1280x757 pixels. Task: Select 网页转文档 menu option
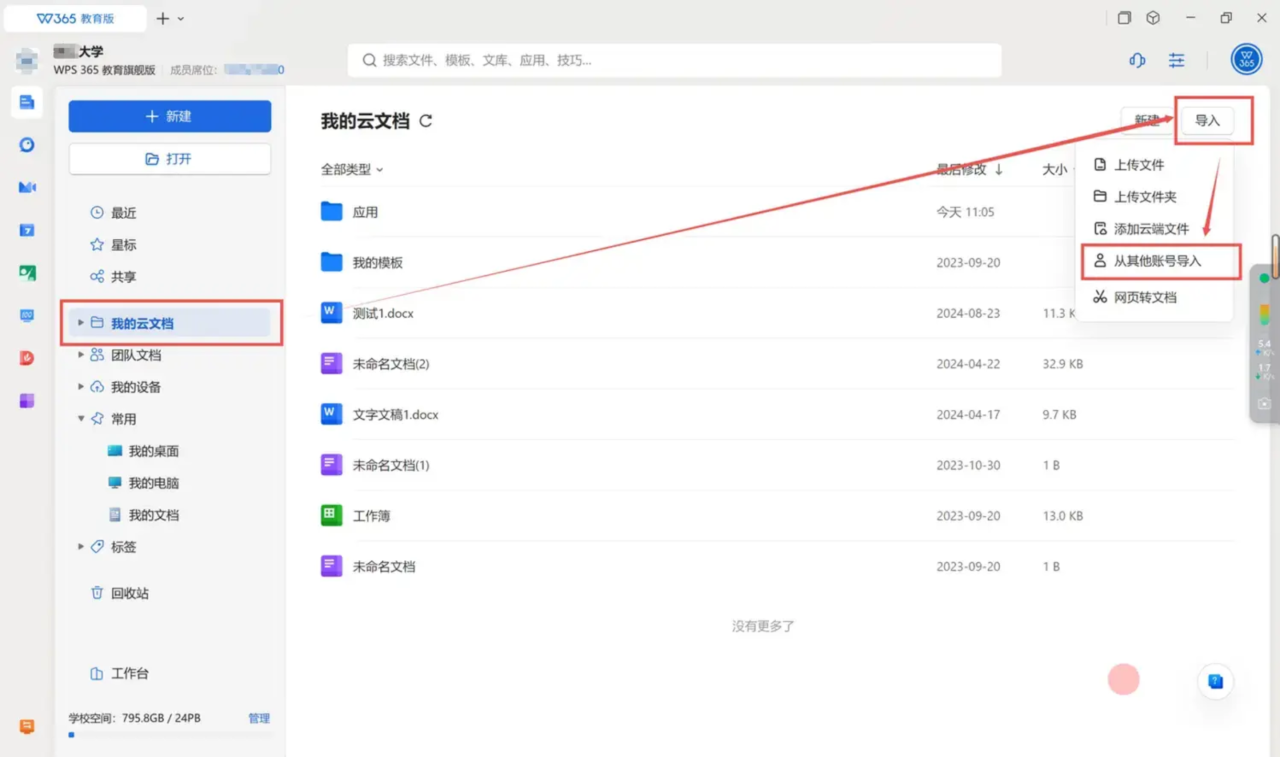tap(1145, 297)
